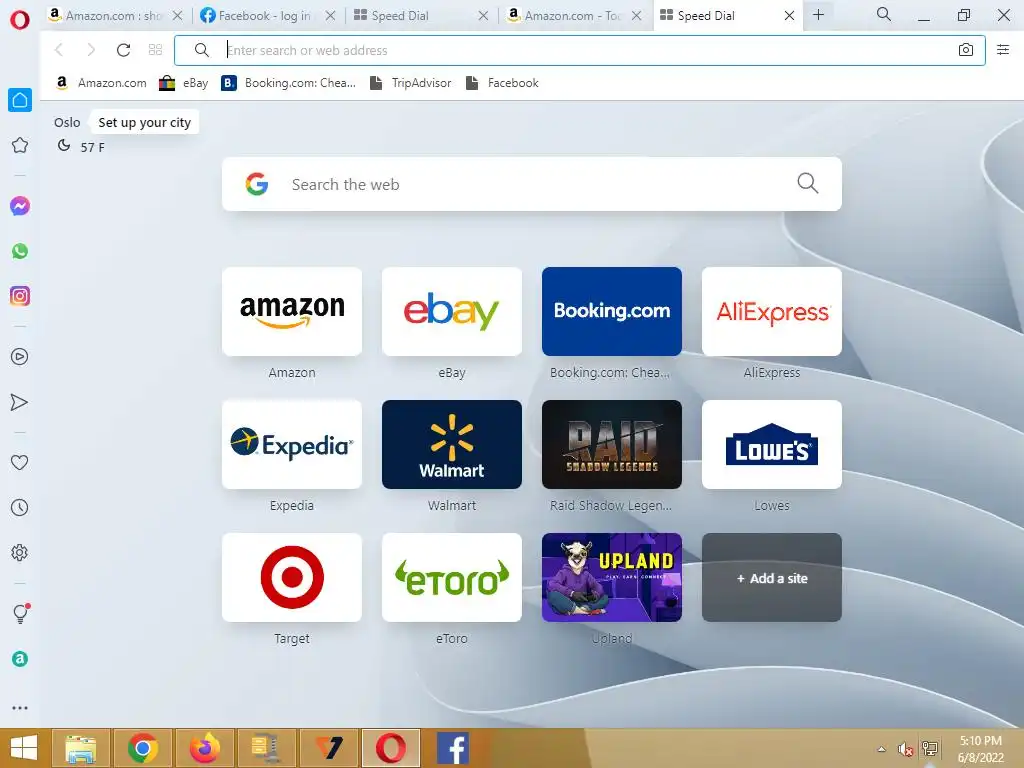This screenshot has height=768, width=1024.
Task: Open the Amazon speed dial tile
Action: tap(292, 312)
